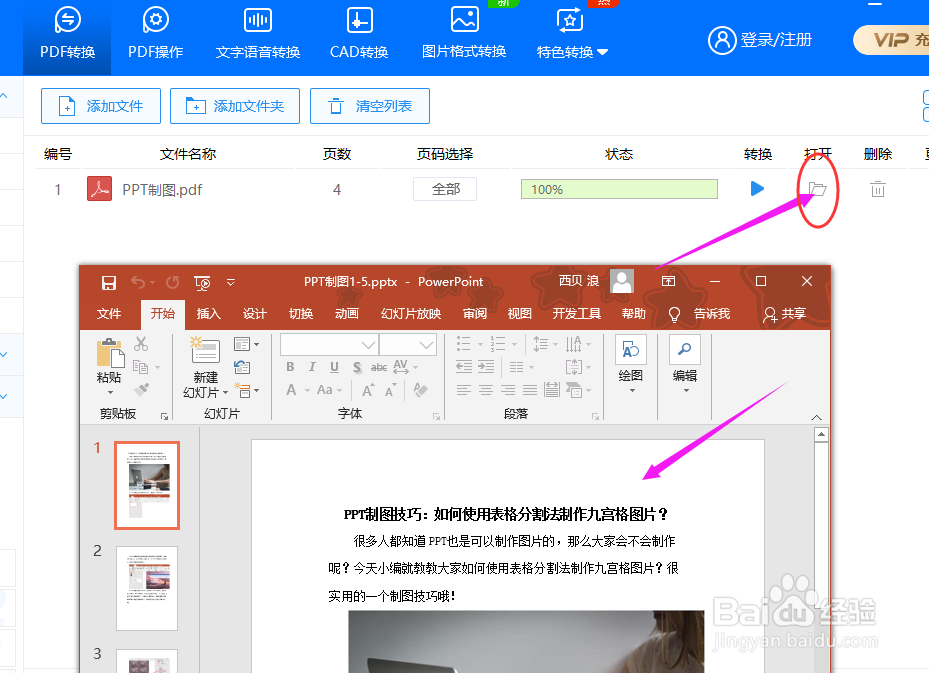The image size is (929, 673).
Task: Open the output folder icon circled in red
Action: click(818, 188)
